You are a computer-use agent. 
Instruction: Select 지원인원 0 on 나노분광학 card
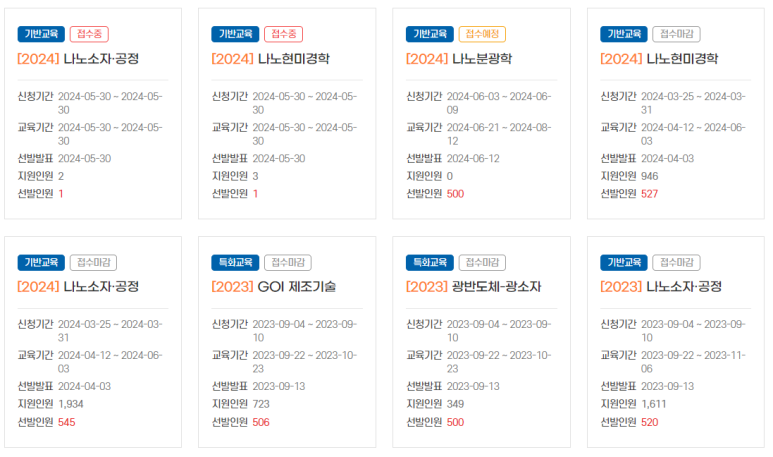pyautogui.click(x=450, y=176)
